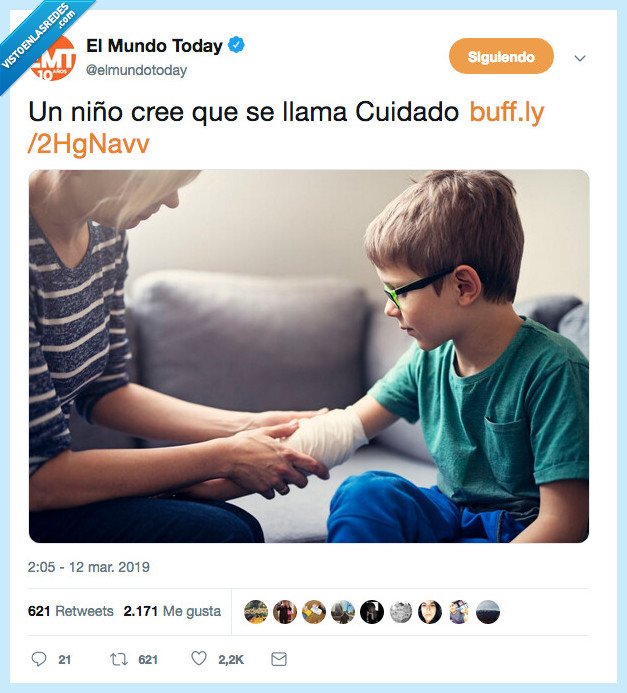This screenshot has height=693, width=627.
Task: Open the tweet photo of the boy
Action: (309, 356)
